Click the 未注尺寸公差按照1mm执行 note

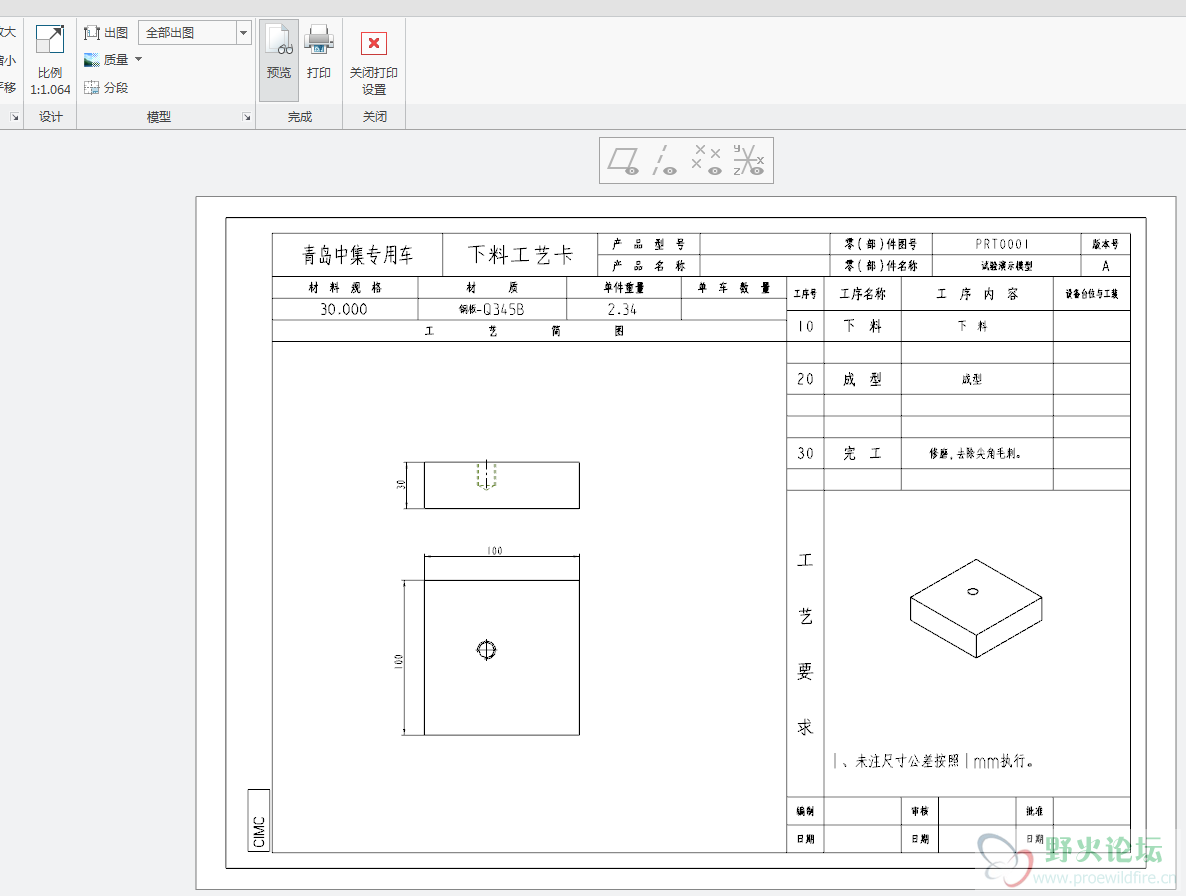tap(933, 761)
